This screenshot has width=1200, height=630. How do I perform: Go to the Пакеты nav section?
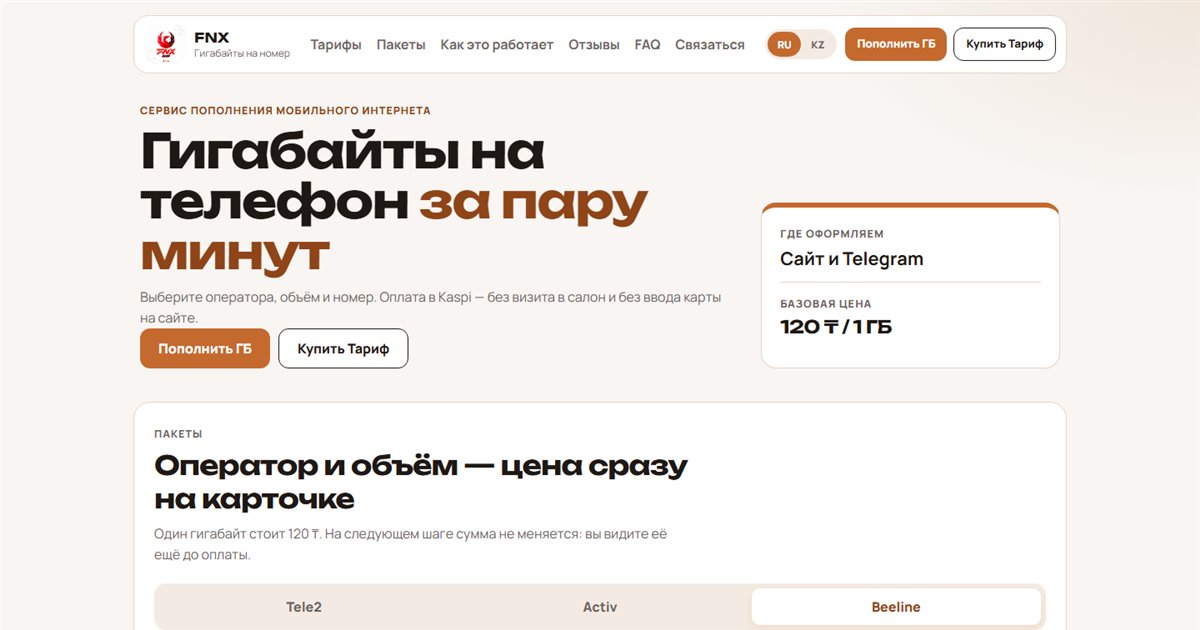pos(401,45)
